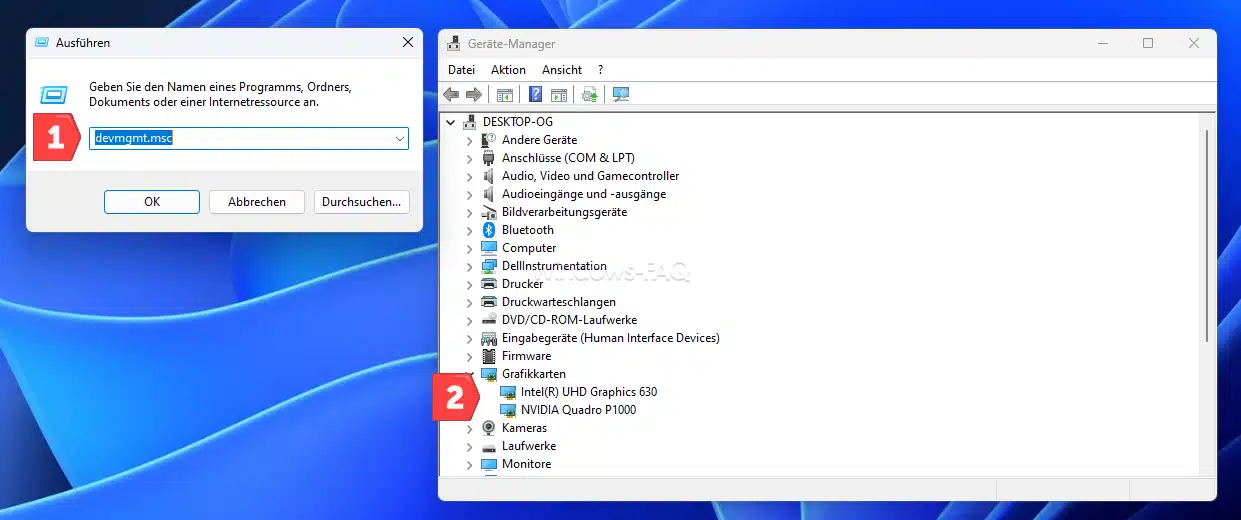Click the device tree vertical scrollbar
This screenshot has width=1241, height=520.
[1208, 235]
